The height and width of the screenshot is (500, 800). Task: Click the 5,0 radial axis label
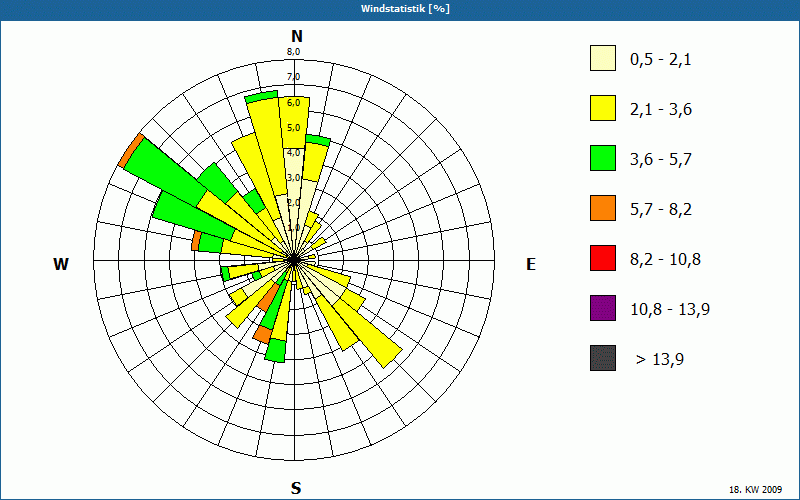pos(294,128)
